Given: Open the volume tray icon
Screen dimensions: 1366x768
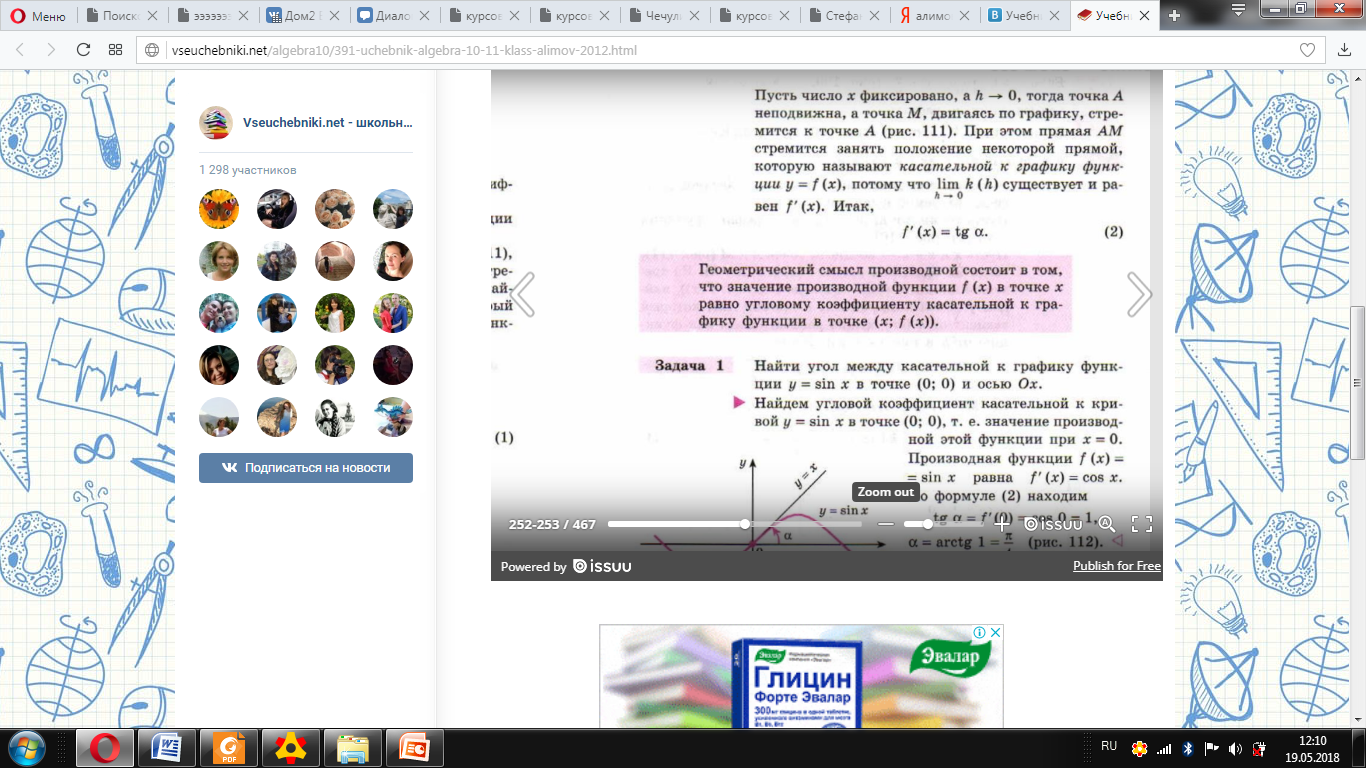Looking at the screenshot, I should click(x=1234, y=748).
